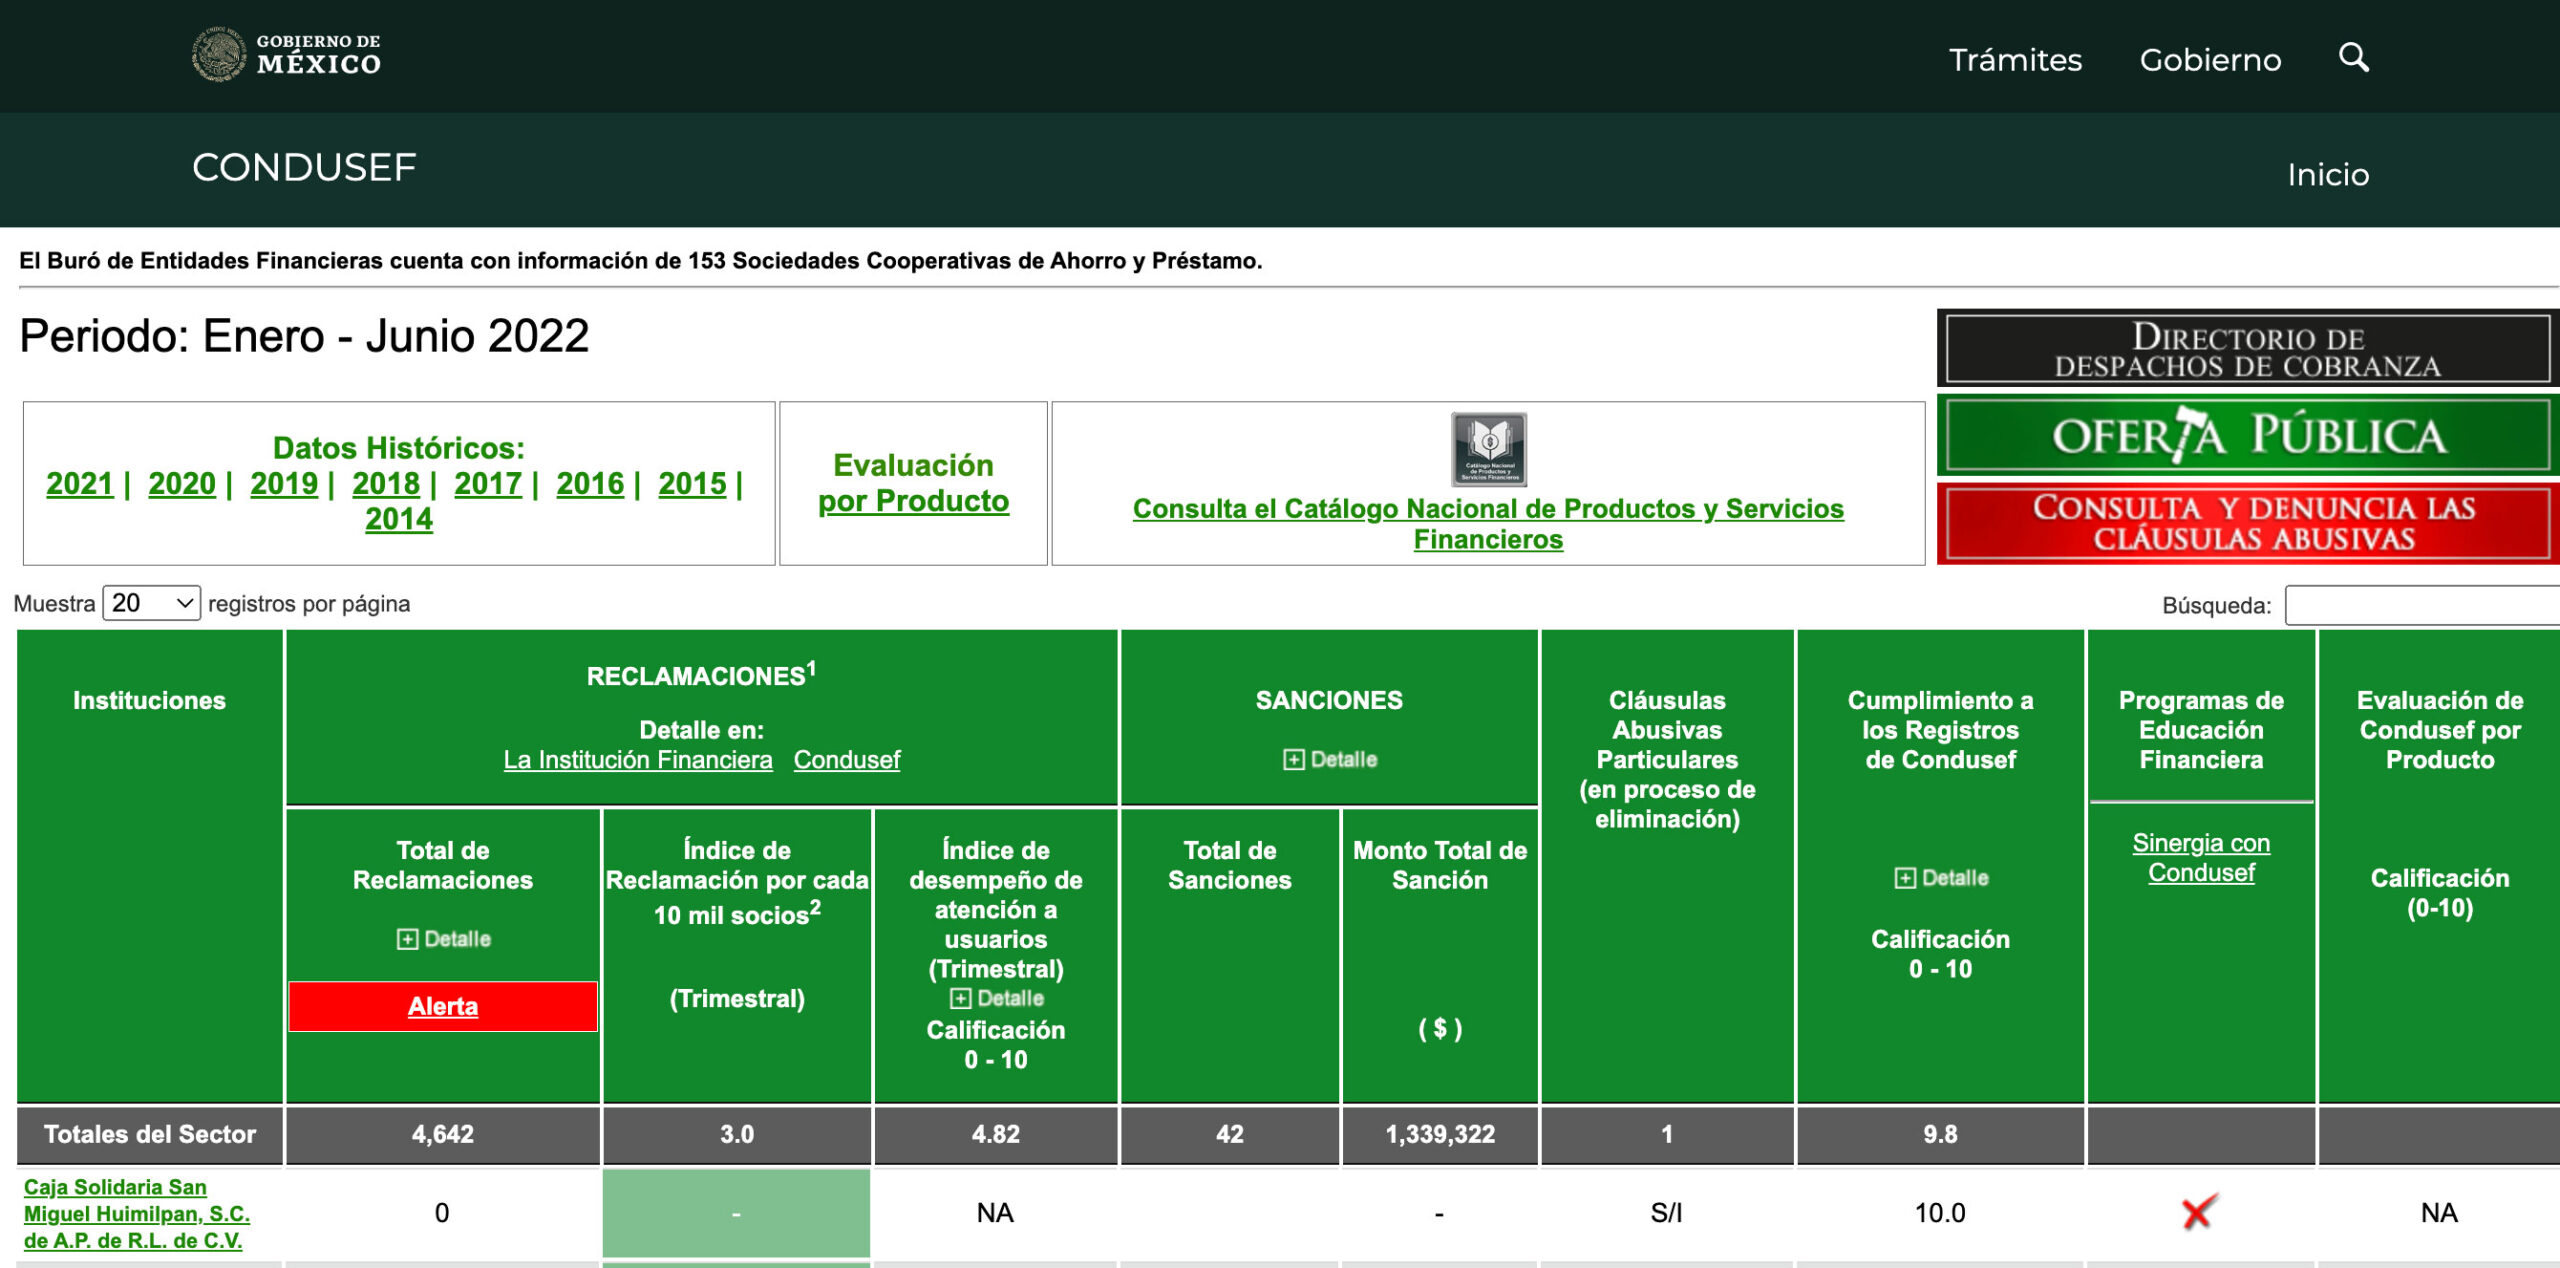Open the Cláusulas Abusivas red banner
Viewport: 2560px width, 1268px height.
2247,523
